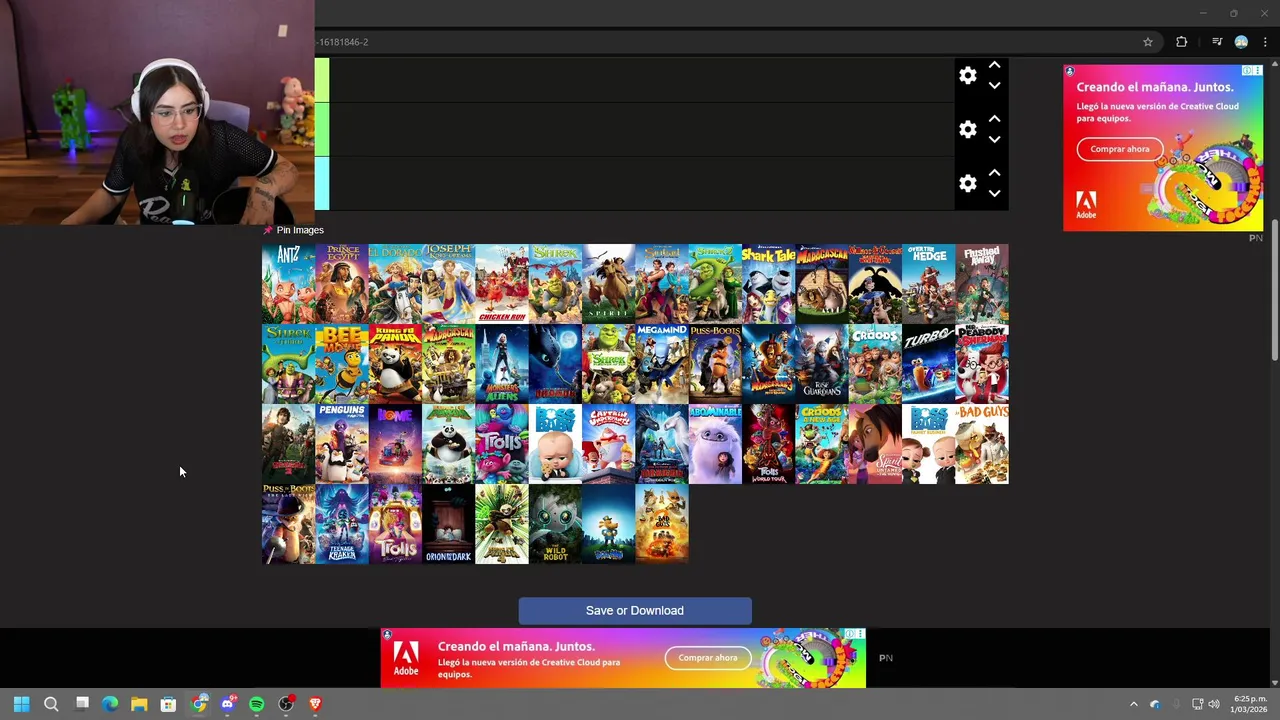Open the browser extensions puzzle icon
The height and width of the screenshot is (720, 1280).
pos(1182,42)
